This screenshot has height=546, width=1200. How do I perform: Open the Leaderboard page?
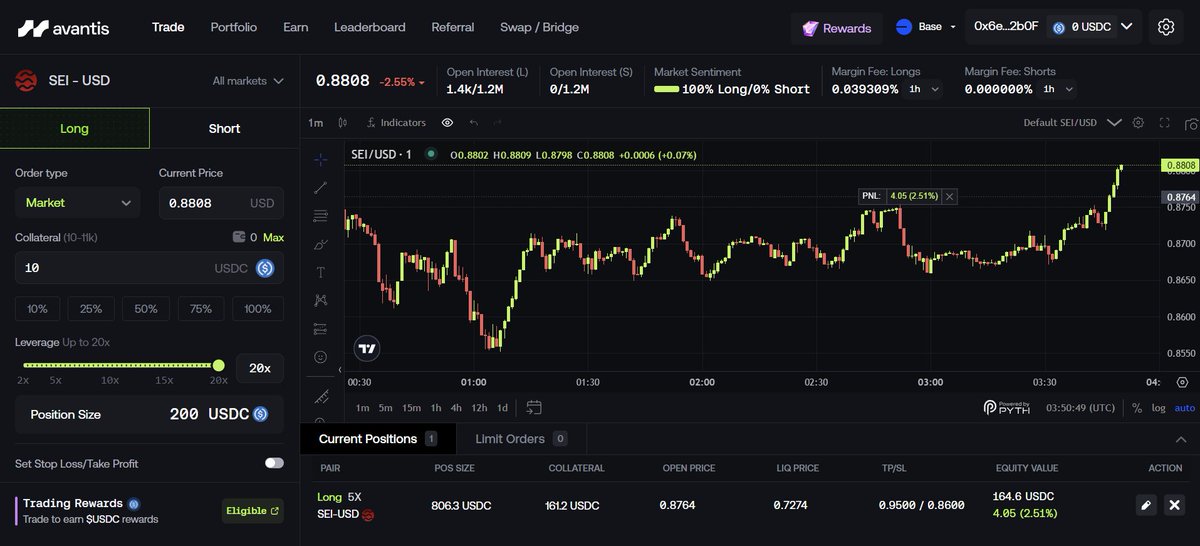370,27
